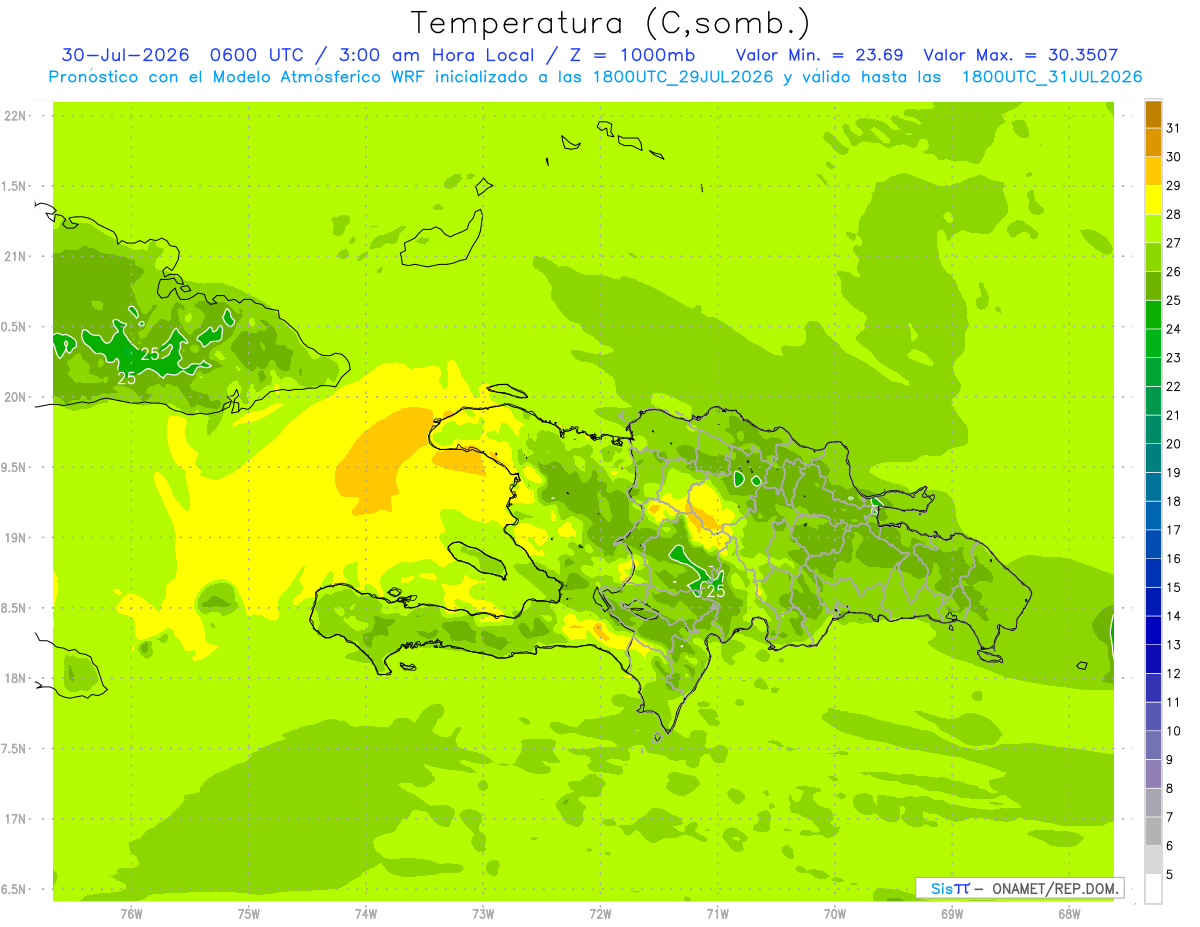
Task: Select the "30-Jul-2026" date text
Action: click(x=125, y=55)
